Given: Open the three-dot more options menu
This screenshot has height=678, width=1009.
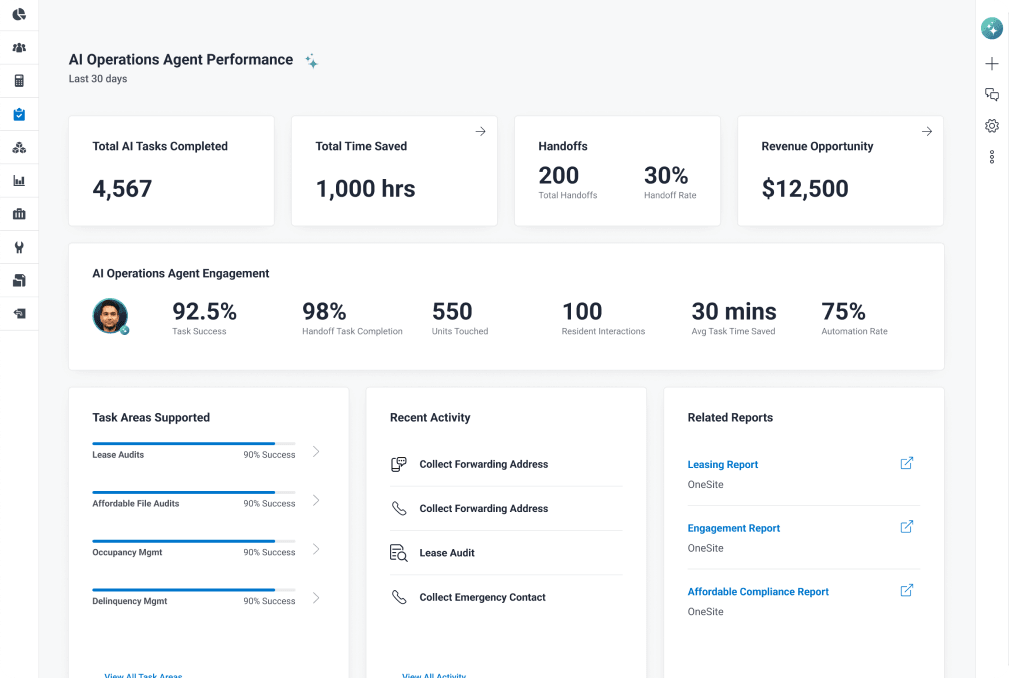Looking at the screenshot, I should click(x=992, y=157).
